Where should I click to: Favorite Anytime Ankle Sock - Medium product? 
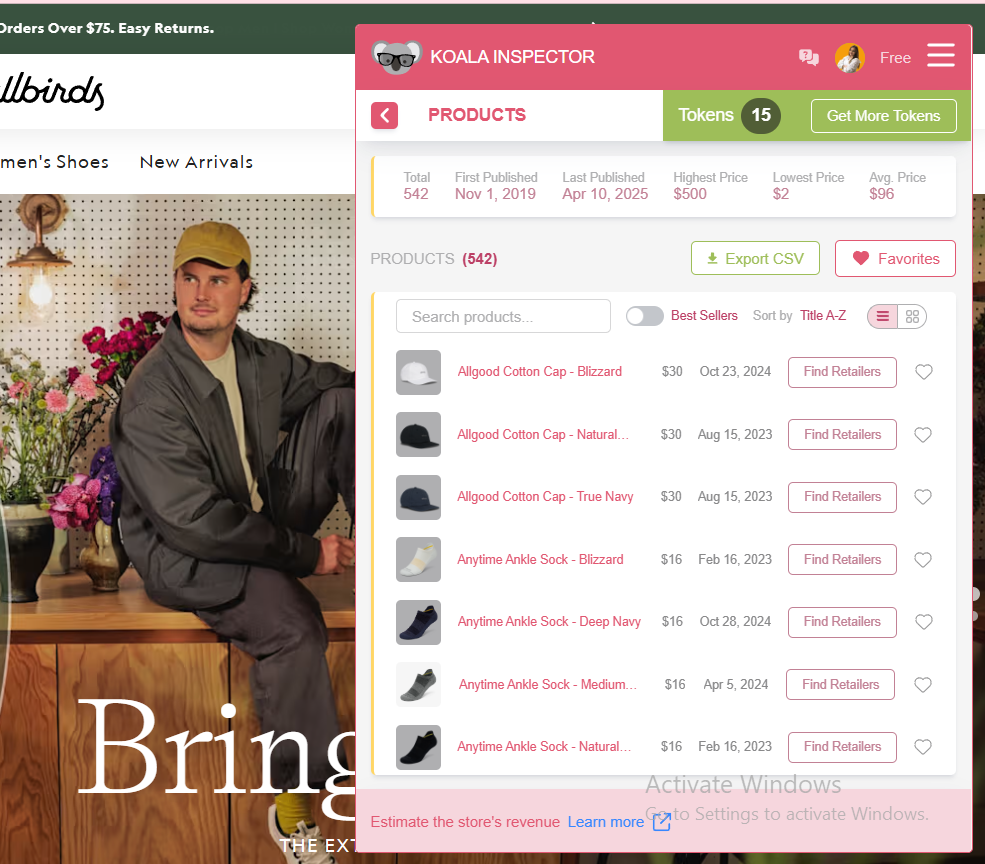pyautogui.click(x=923, y=685)
